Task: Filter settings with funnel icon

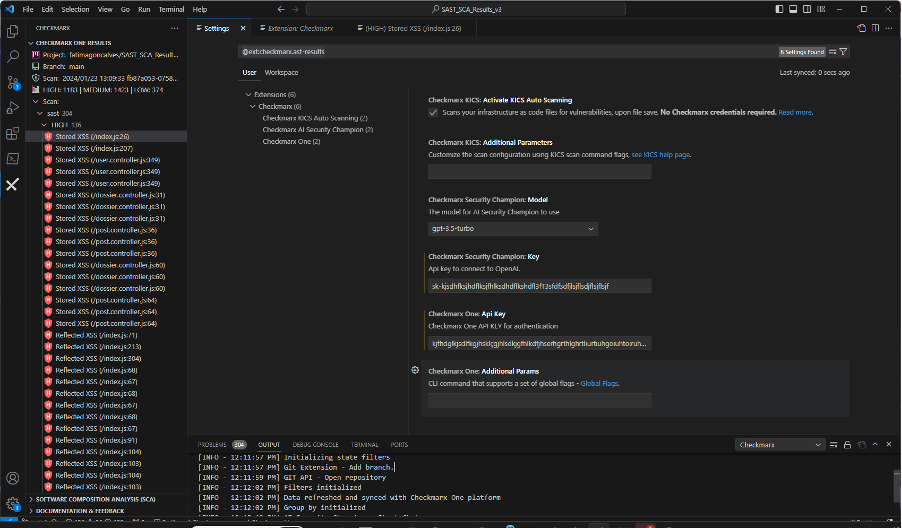Action: pos(843,52)
